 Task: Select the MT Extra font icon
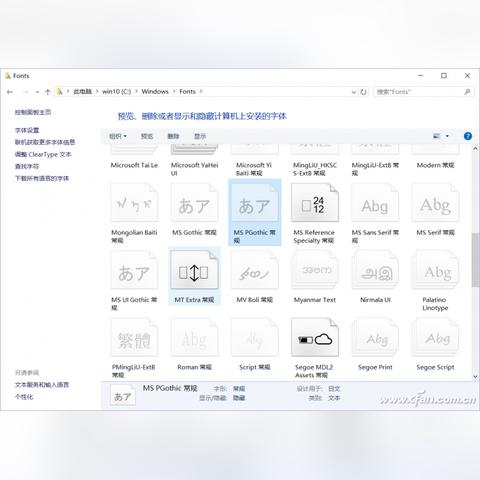[194, 270]
